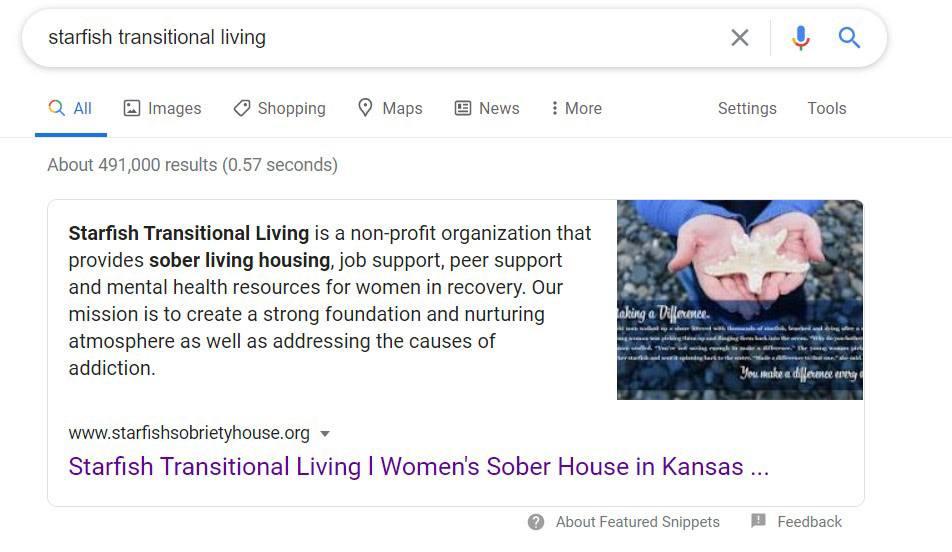Open search Tools
This screenshot has height=552, width=952.
click(x=826, y=108)
